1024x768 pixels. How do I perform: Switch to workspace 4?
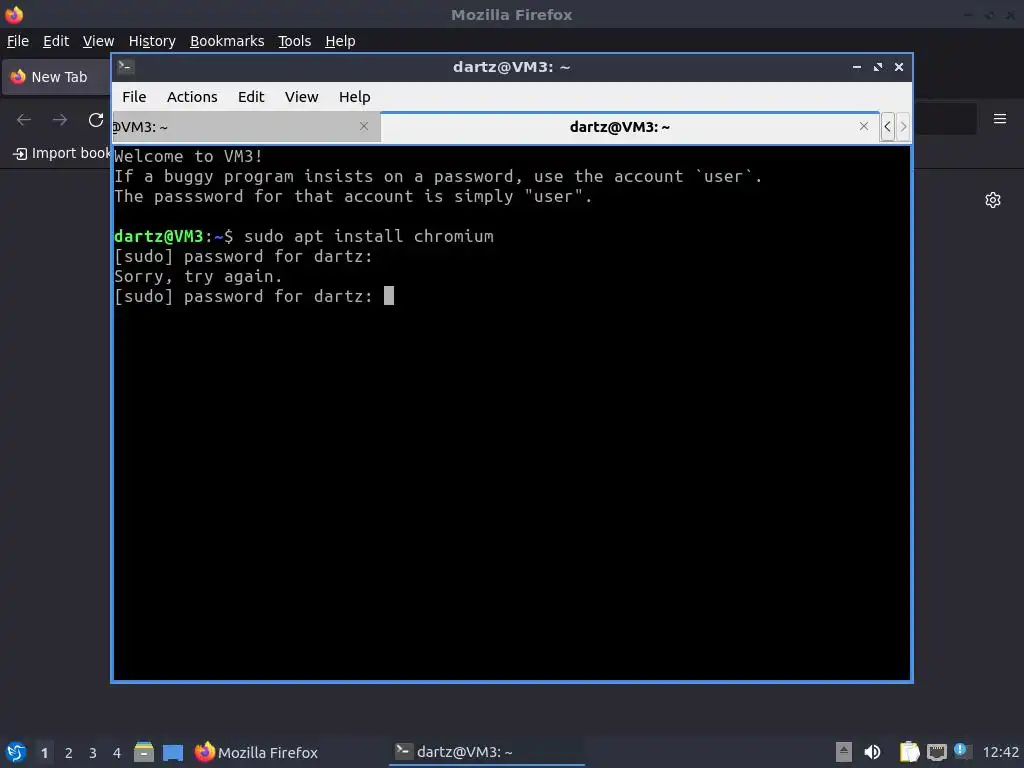[x=116, y=753]
